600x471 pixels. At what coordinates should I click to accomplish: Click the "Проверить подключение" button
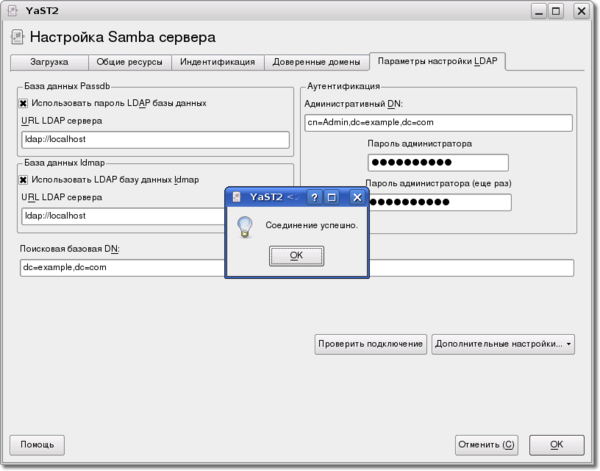click(370, 343)
